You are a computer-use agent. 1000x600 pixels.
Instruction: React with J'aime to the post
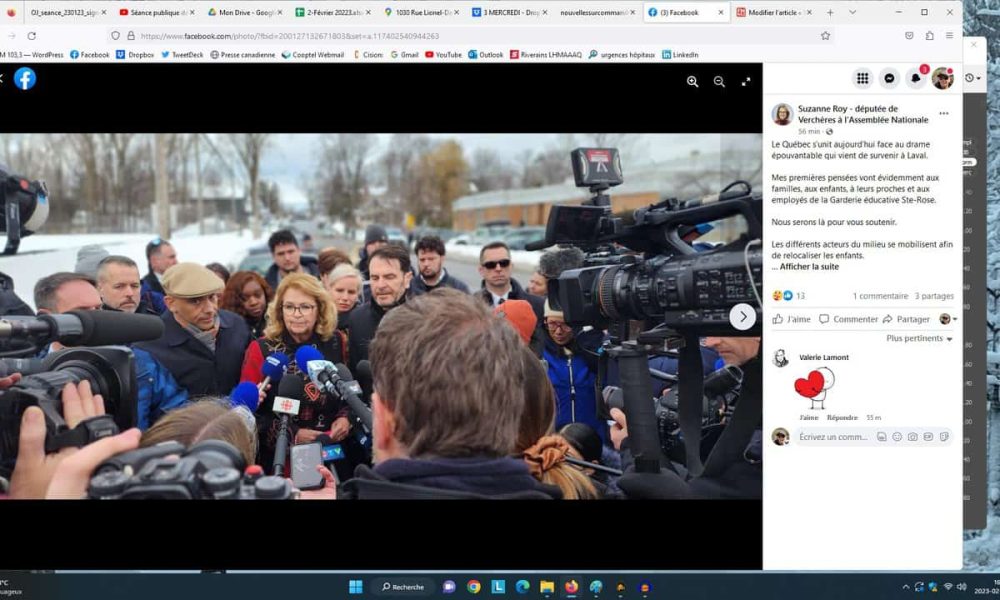[x=790, y=319]
